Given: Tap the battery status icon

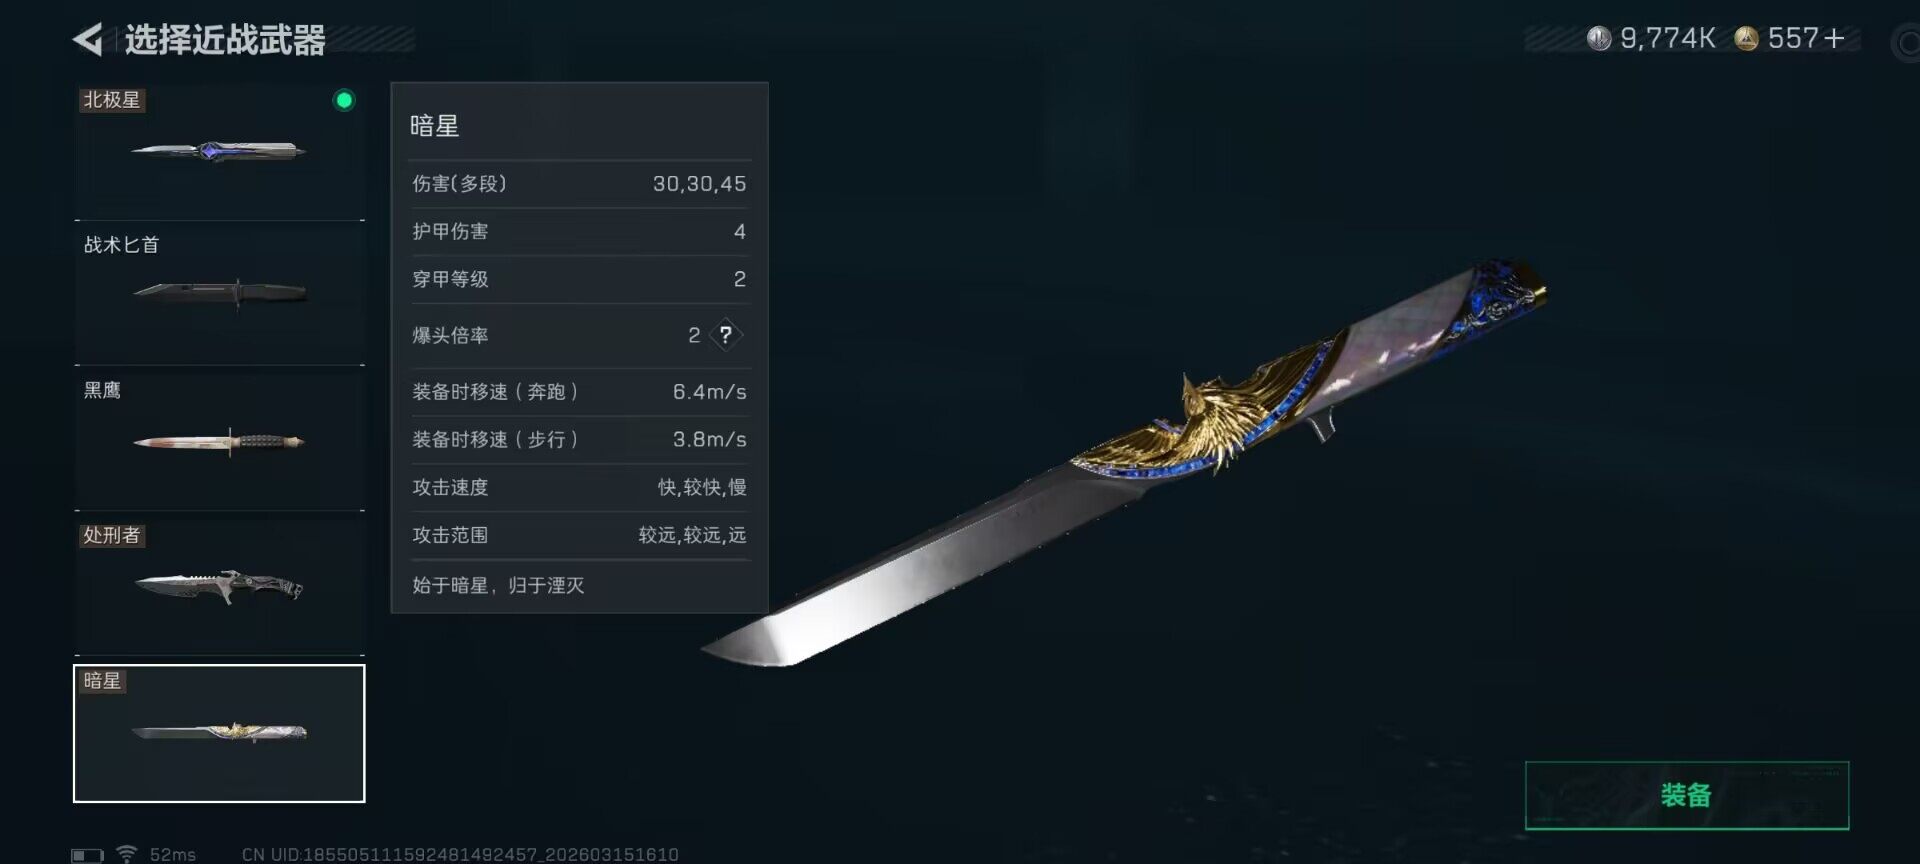Looking at the screenshot, I should click(x=87, y=855).
